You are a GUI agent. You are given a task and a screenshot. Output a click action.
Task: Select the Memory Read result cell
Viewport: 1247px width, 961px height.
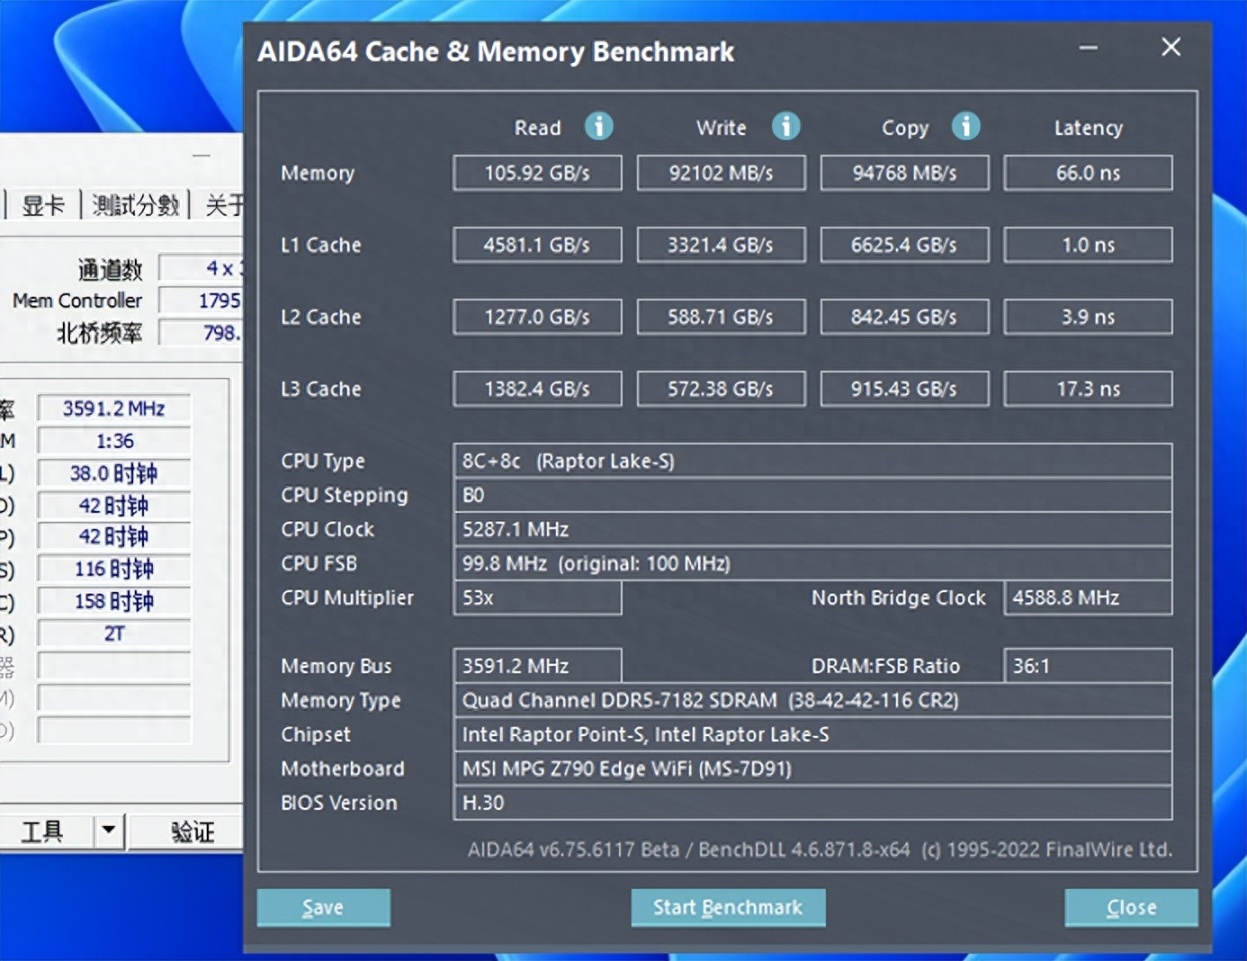point(537,173)
